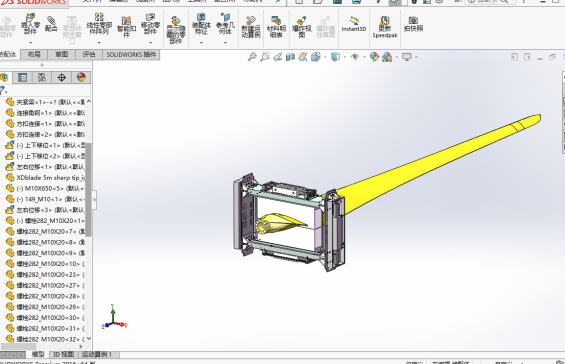The height and width of the screenshot is (364, 565).
Task: Click Exploded View (爆炸视图) tool
Action: (302, 27)
